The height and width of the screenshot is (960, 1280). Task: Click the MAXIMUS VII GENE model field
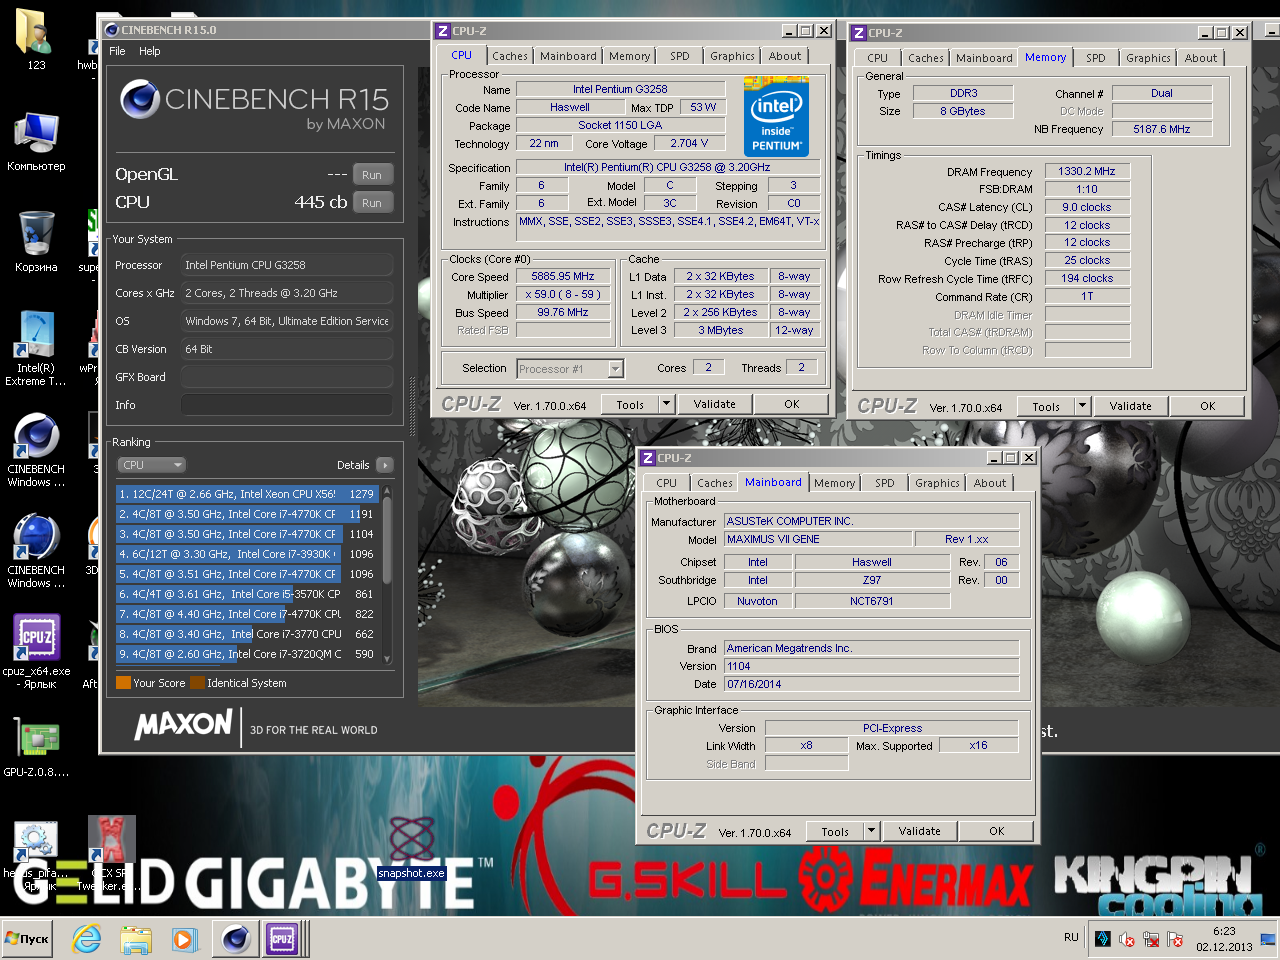click(818, 539)
